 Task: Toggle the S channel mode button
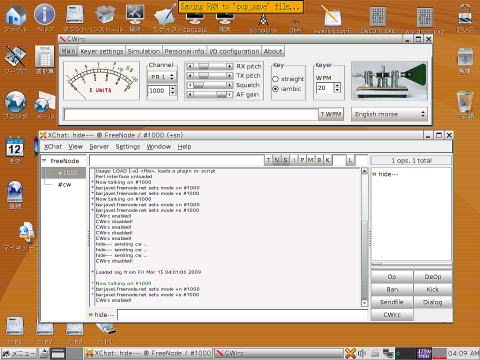click(x=285, y=160)
